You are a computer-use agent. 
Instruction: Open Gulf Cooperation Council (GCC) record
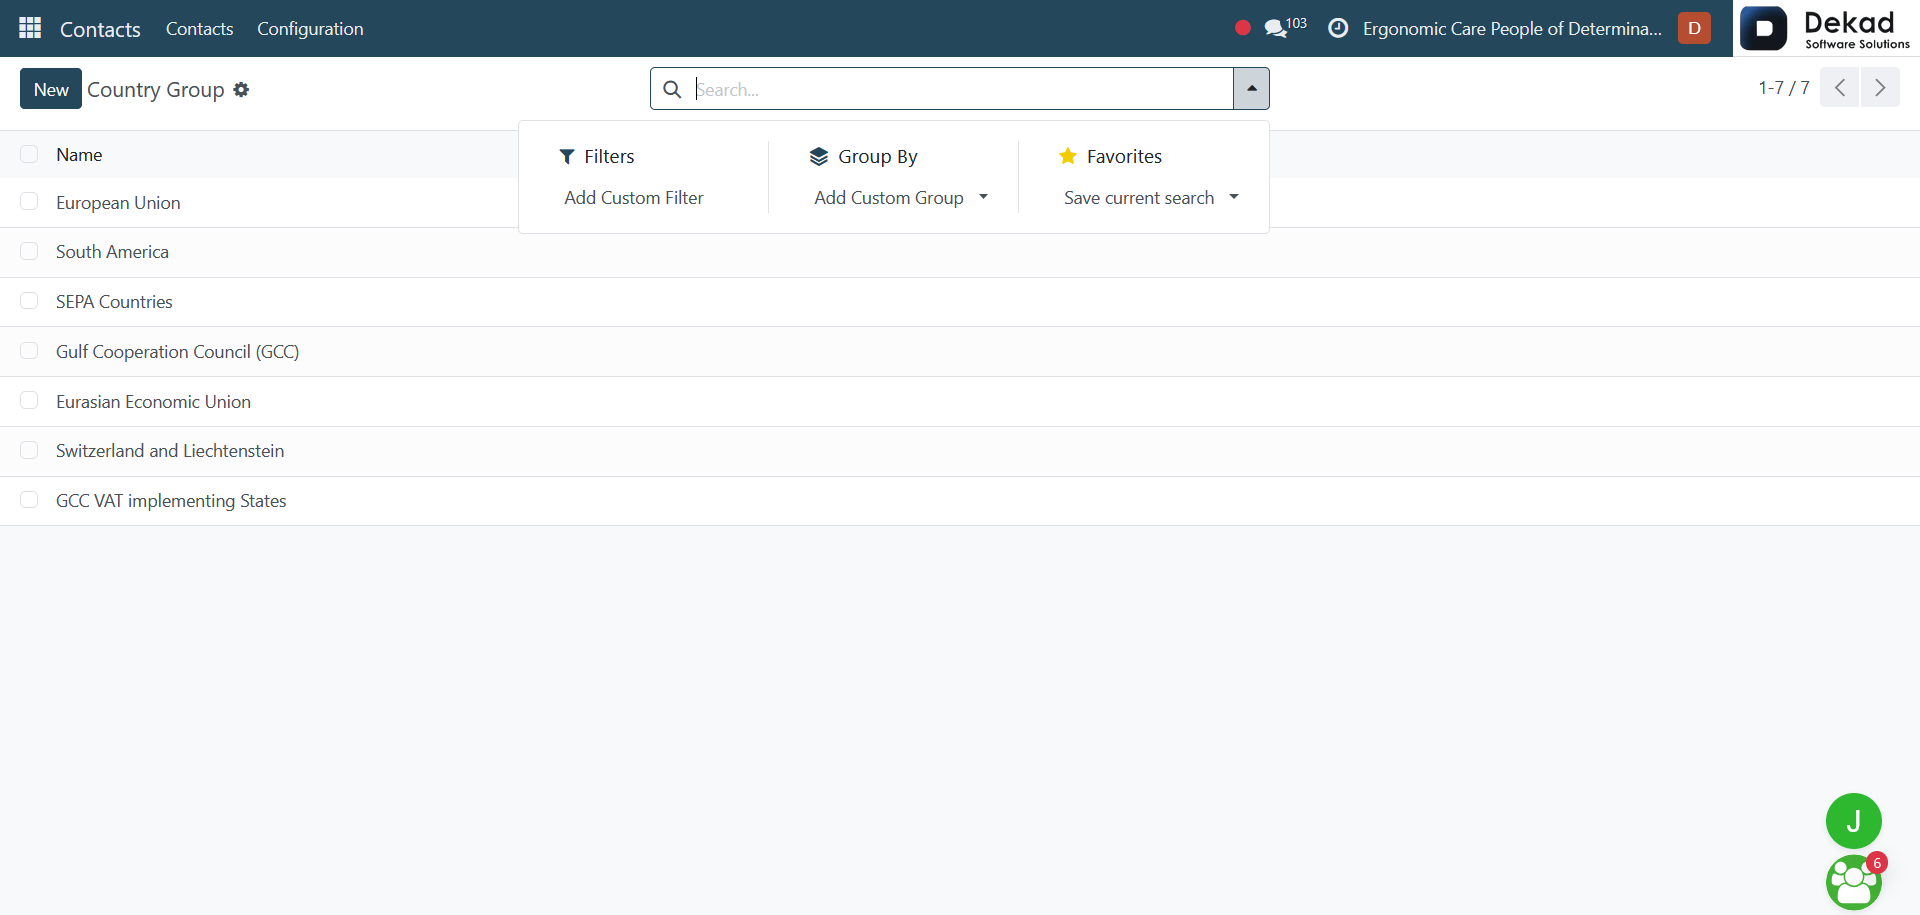point(177,351)
